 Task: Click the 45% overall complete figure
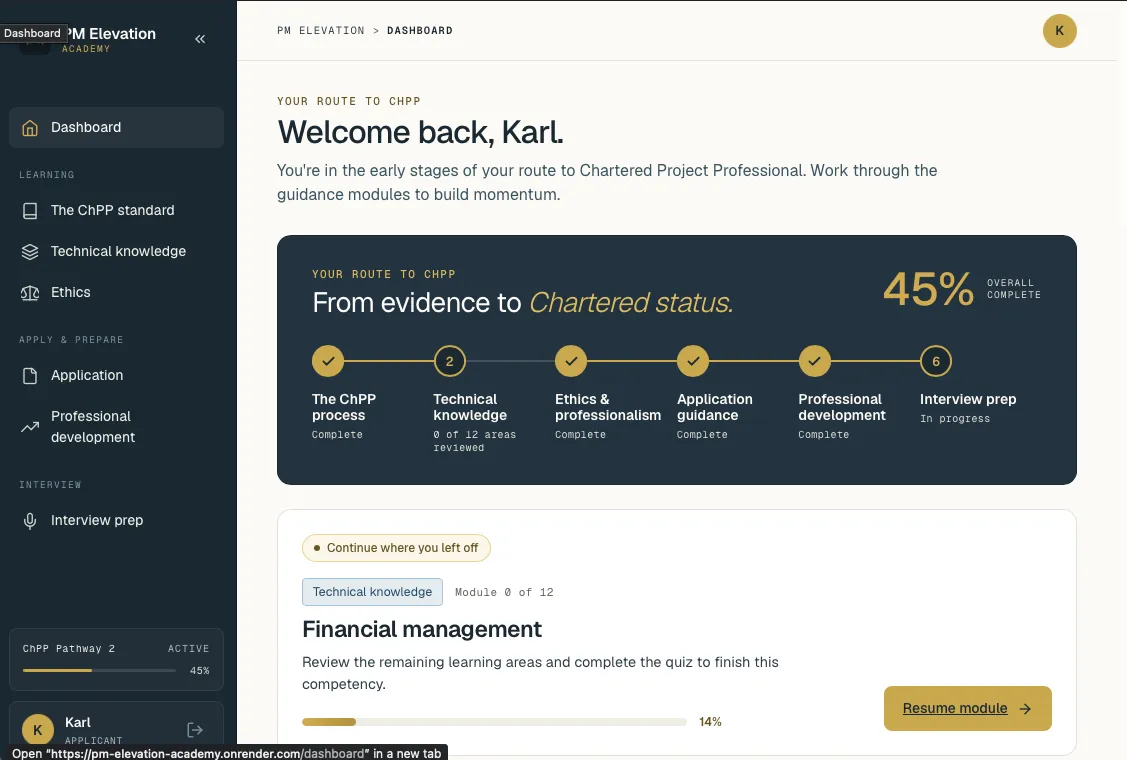[x=928, y=289]
